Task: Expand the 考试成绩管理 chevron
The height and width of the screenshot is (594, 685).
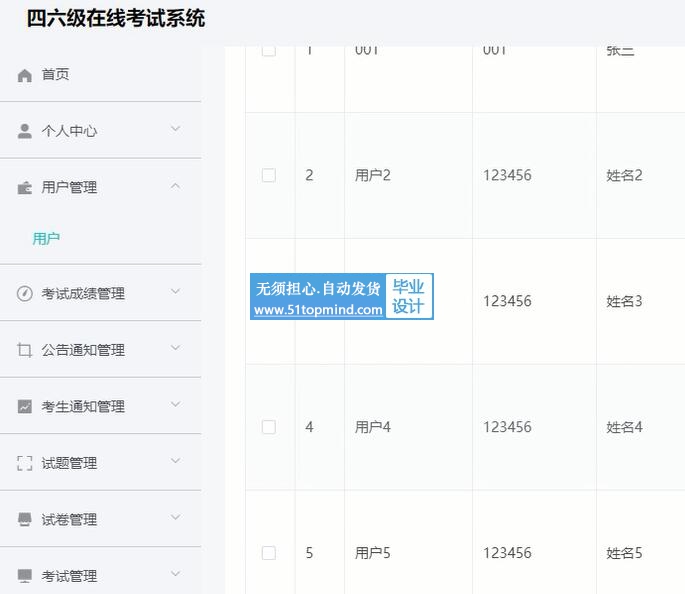Action: coord(175,291)
